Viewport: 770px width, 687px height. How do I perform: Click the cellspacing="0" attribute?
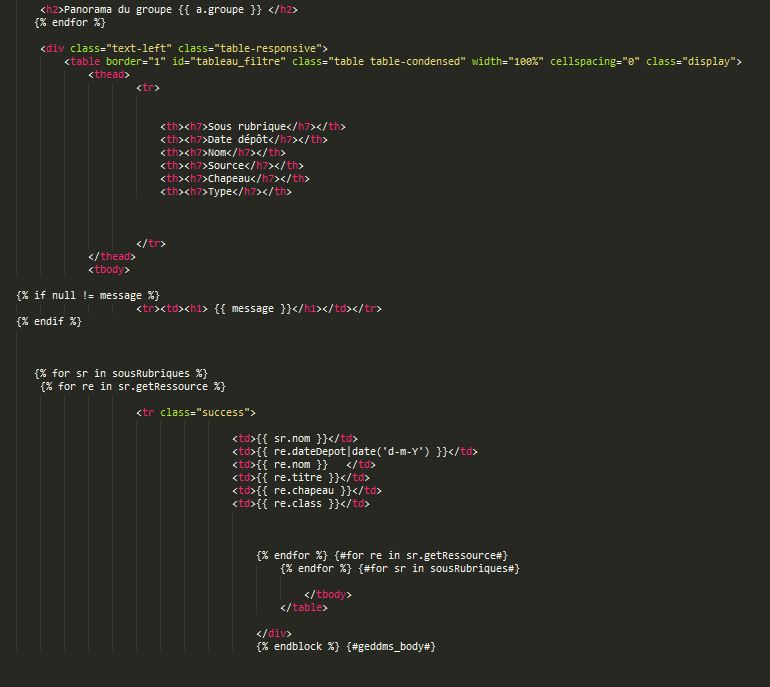point(594,61)
